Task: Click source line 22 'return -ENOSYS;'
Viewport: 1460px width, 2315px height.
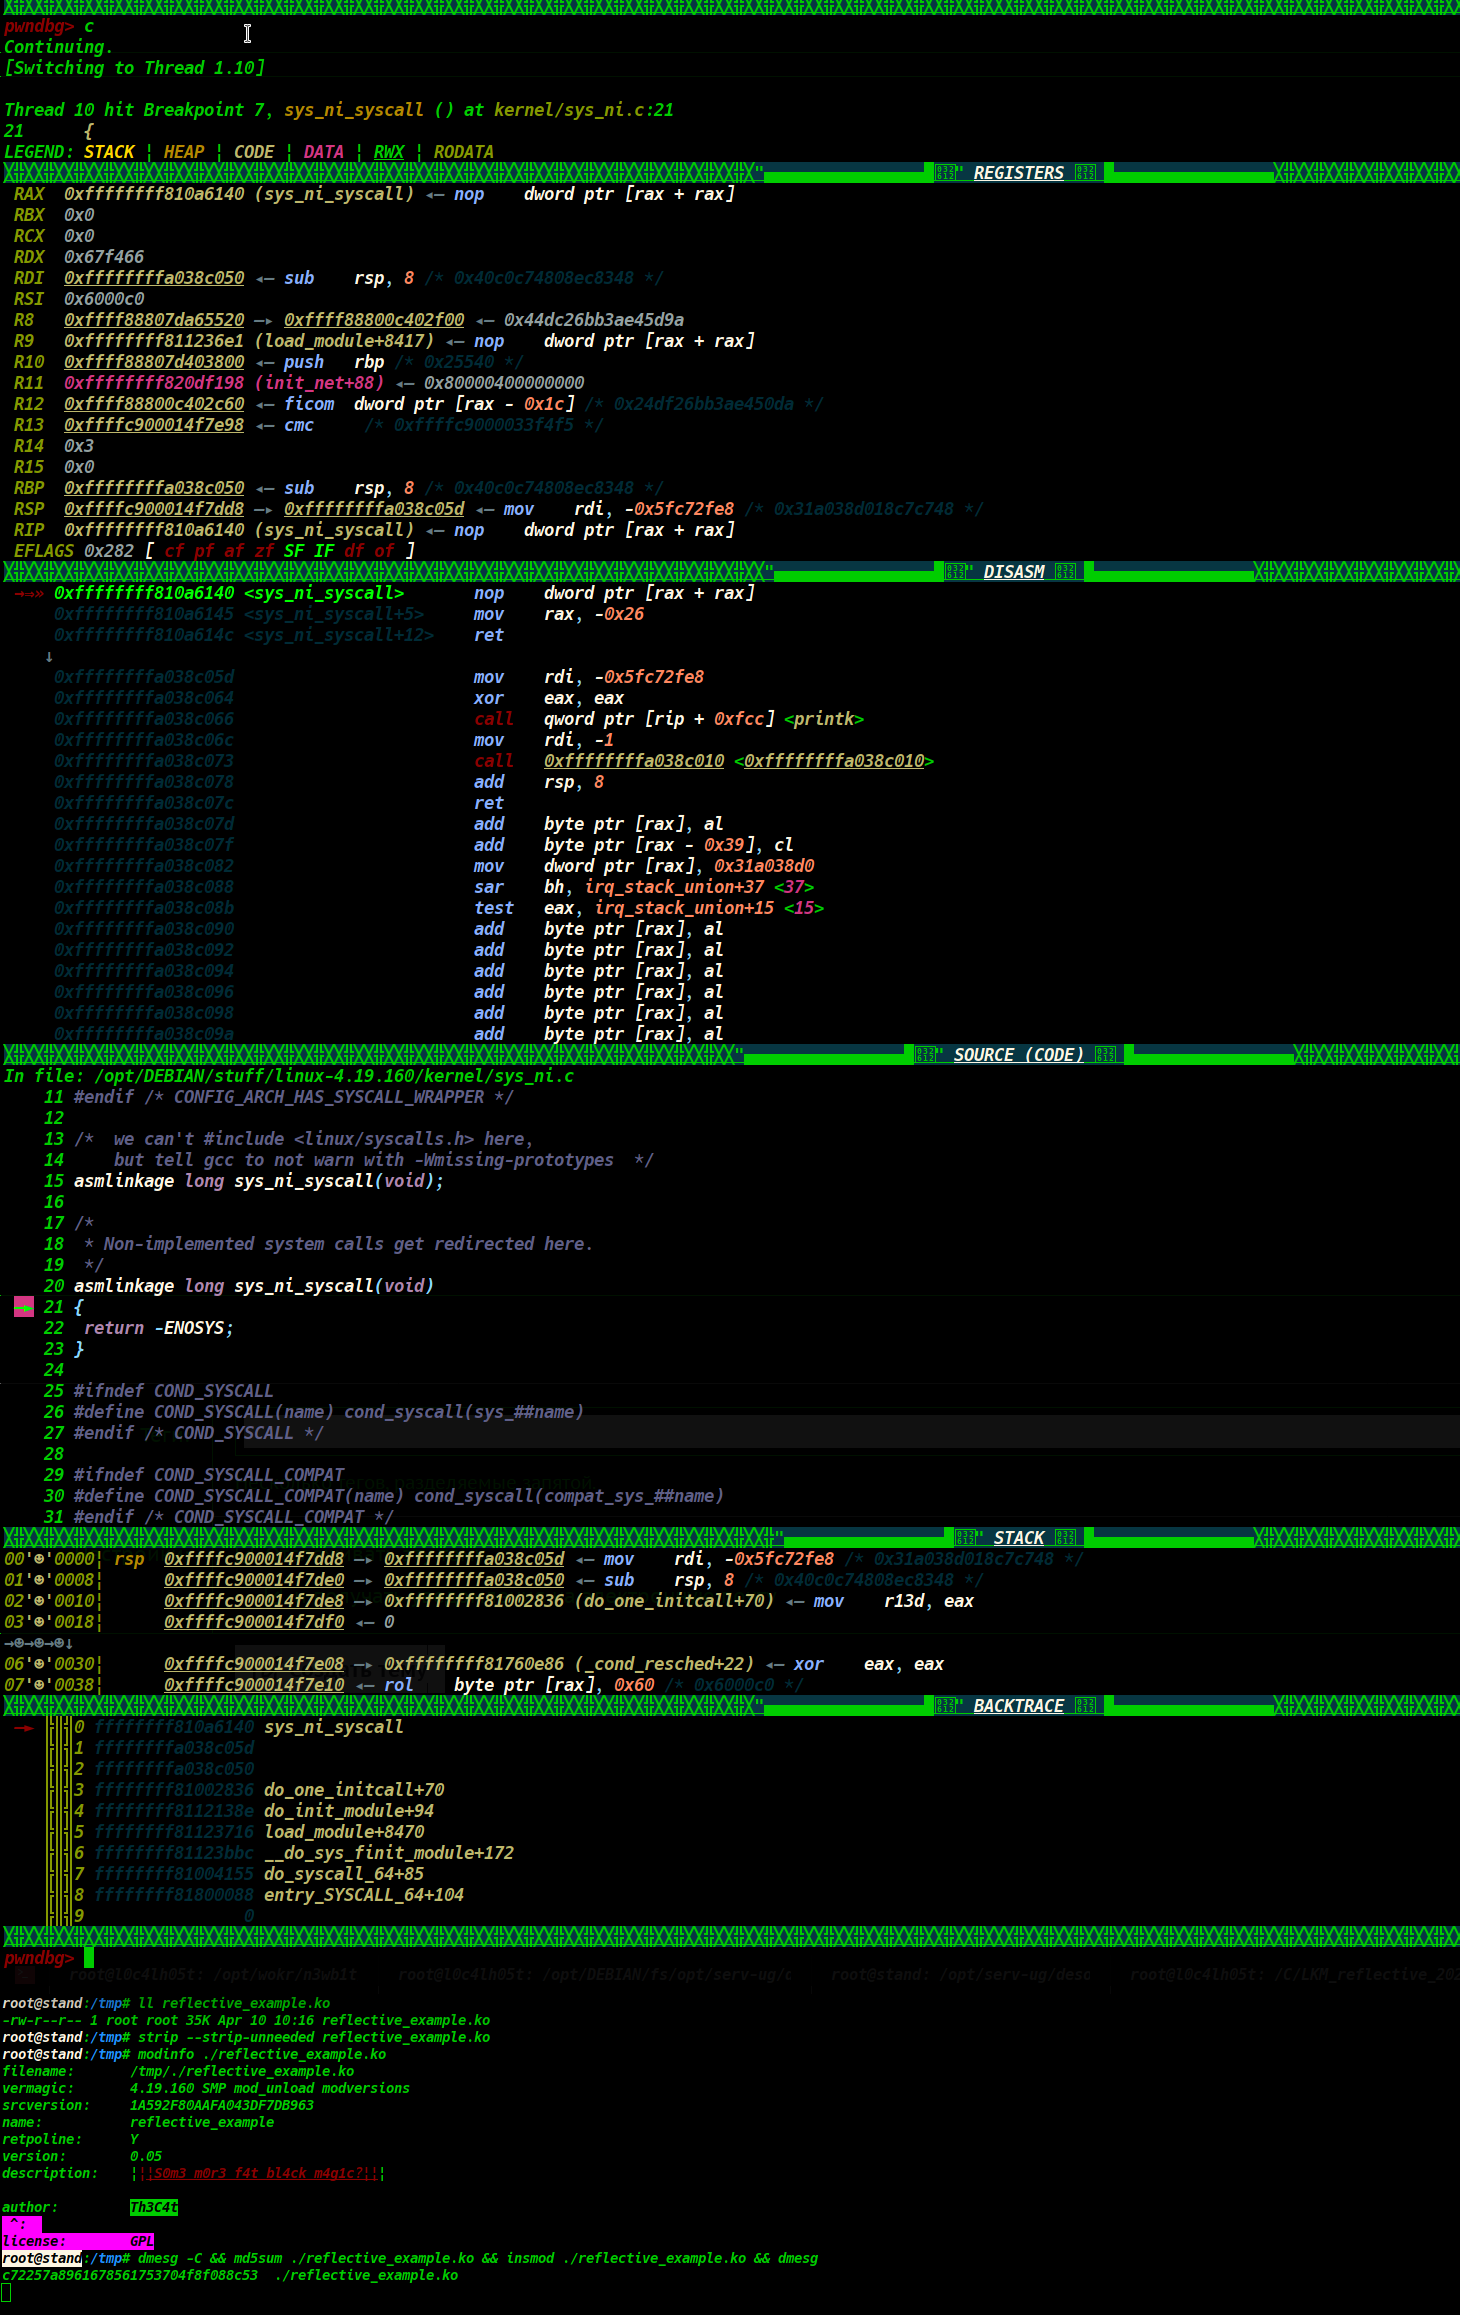Action: [158, 1328]
